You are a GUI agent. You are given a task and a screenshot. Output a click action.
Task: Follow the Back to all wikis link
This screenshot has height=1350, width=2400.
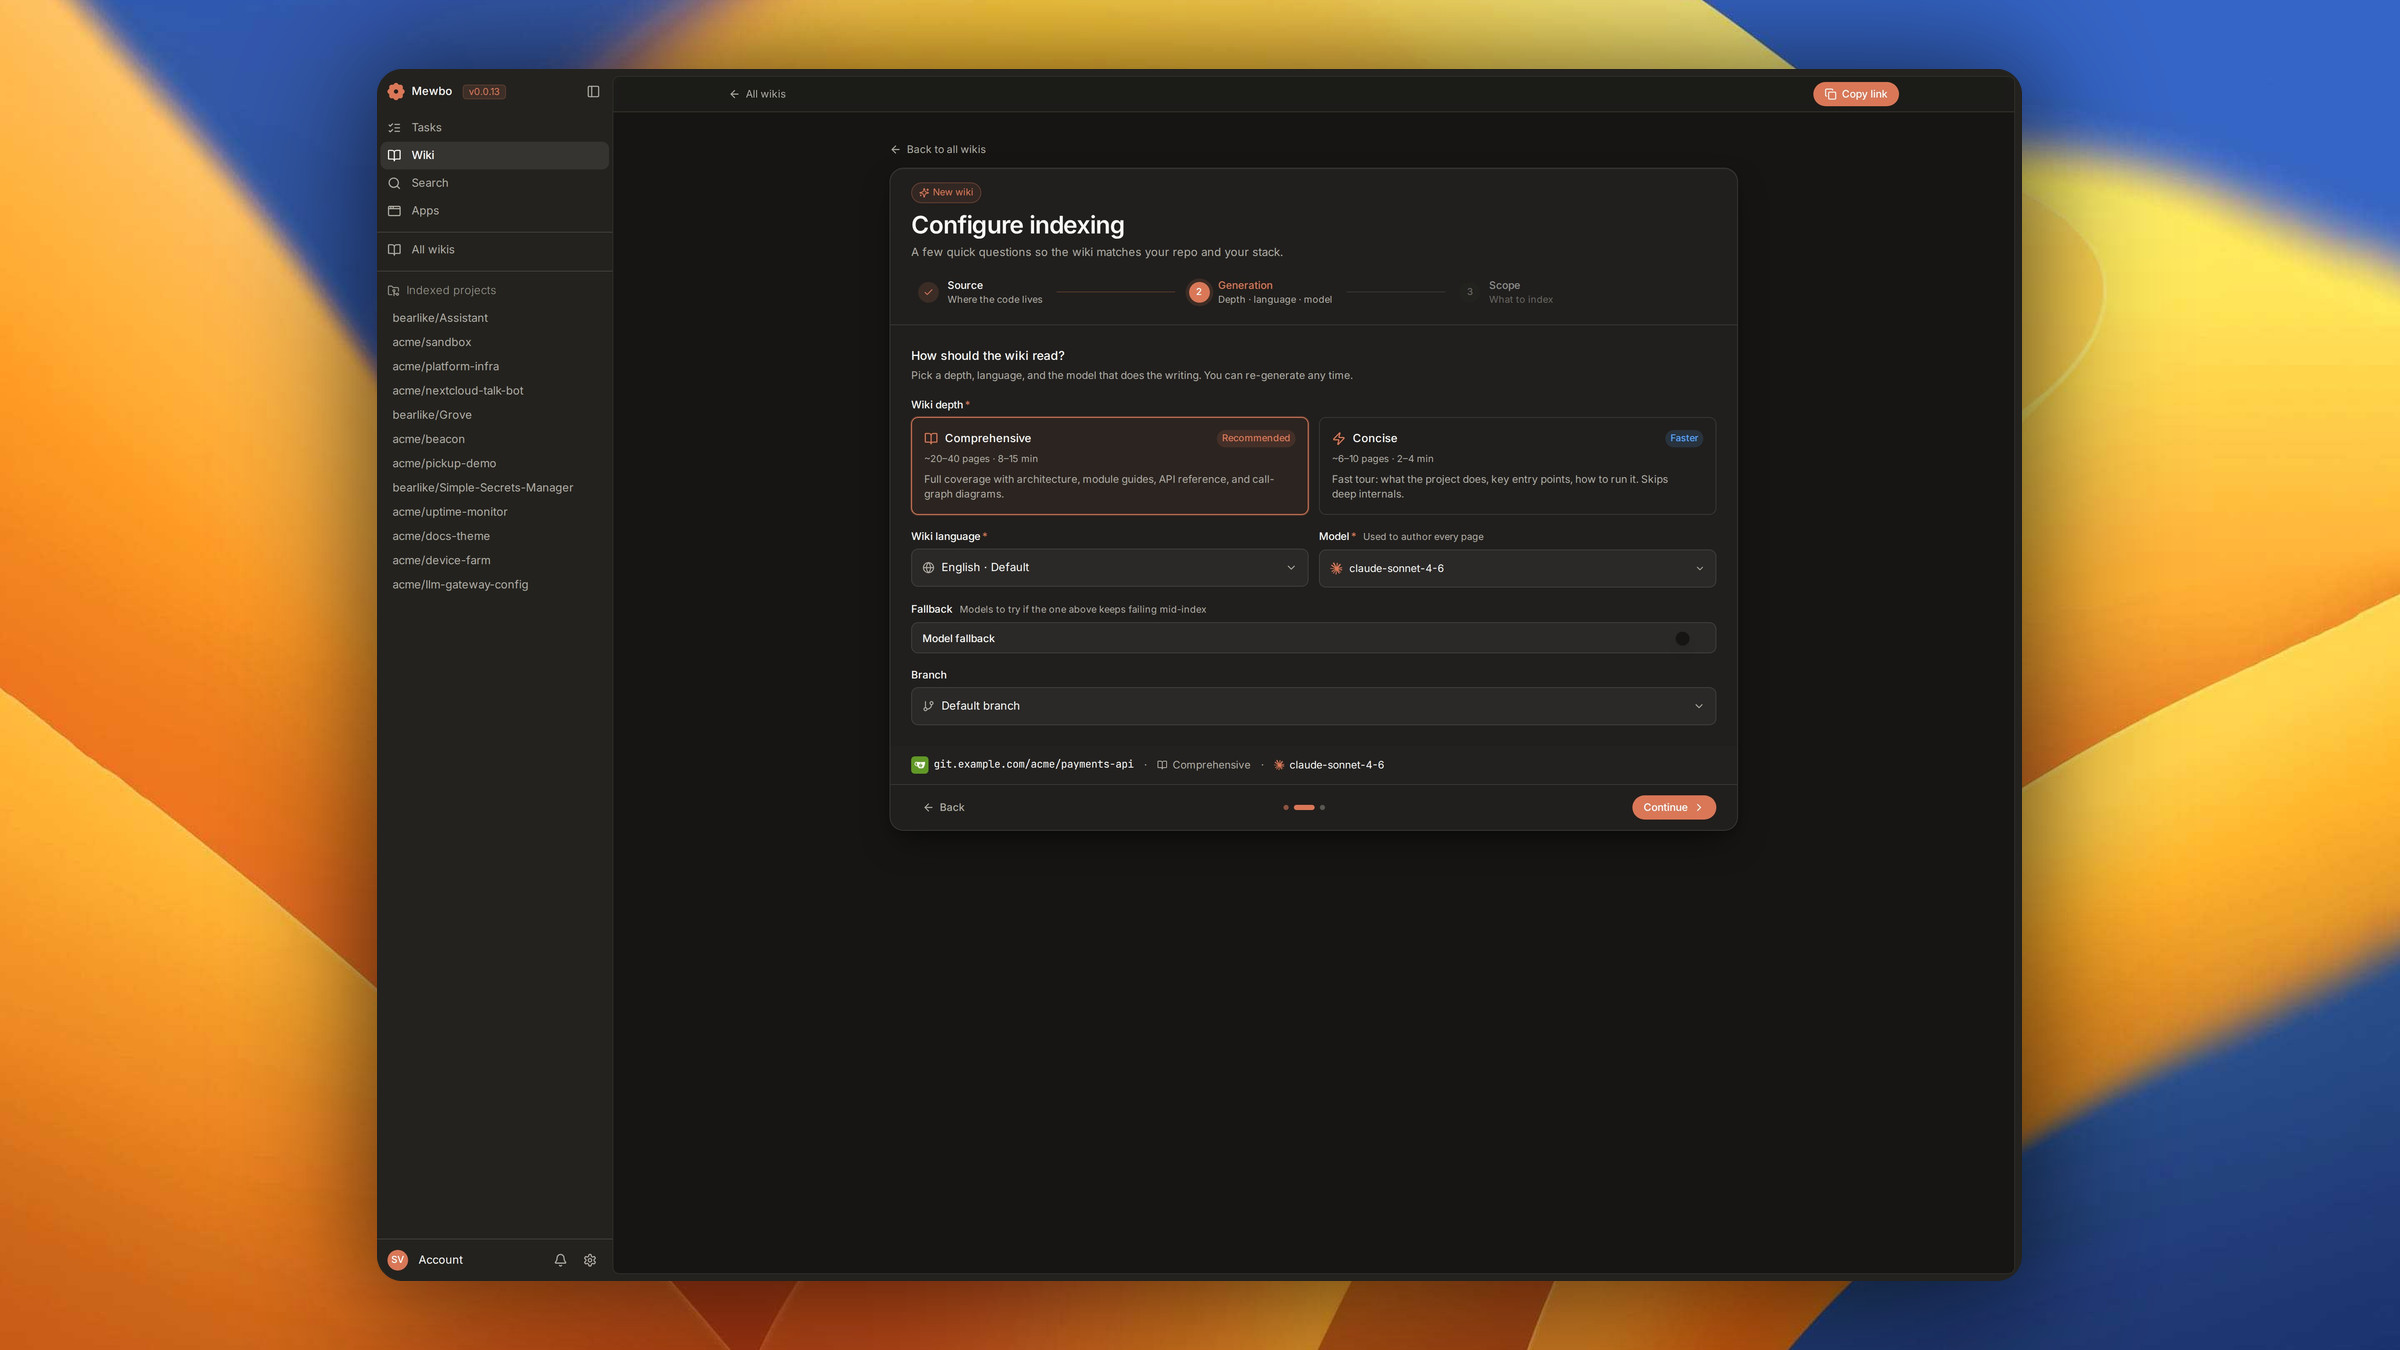click(938, 150)
